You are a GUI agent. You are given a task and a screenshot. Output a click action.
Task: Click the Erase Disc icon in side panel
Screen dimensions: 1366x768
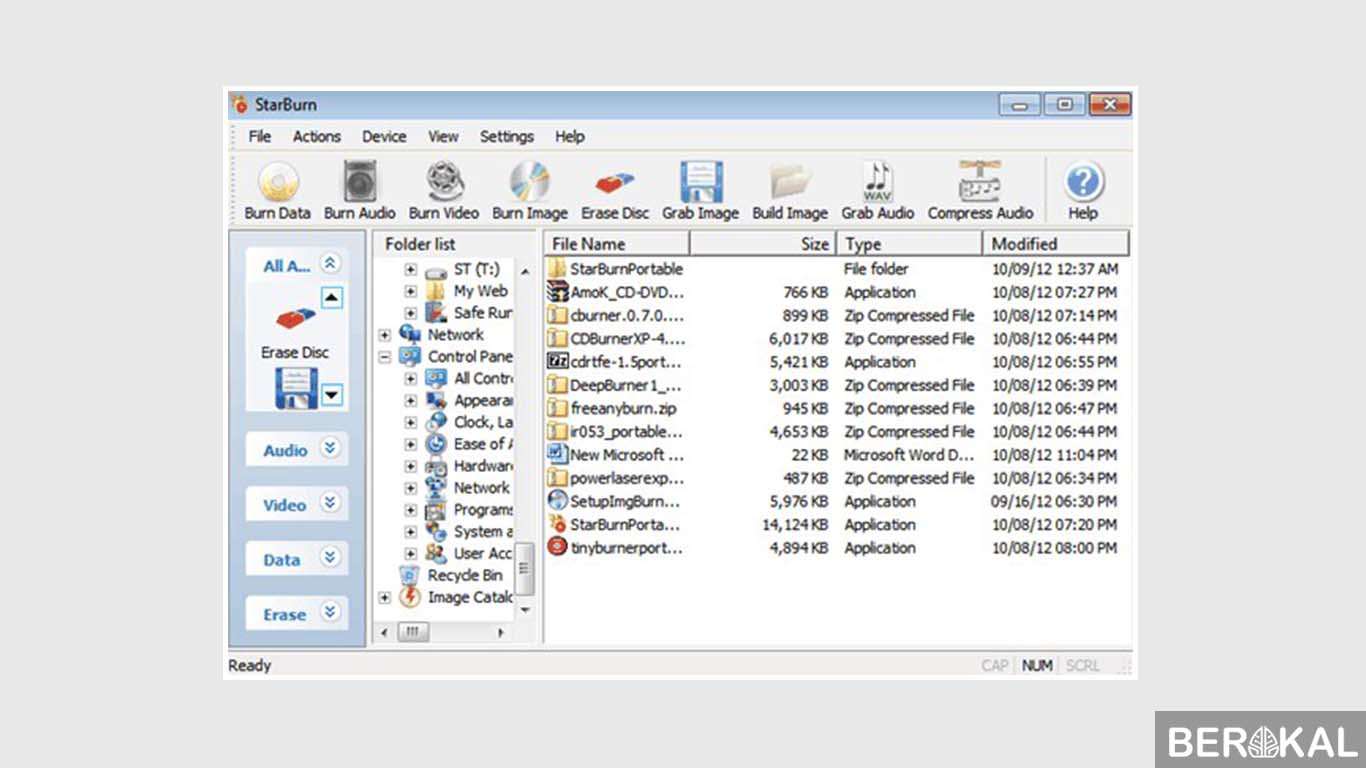pyautogui.click(x=295, y=320)
